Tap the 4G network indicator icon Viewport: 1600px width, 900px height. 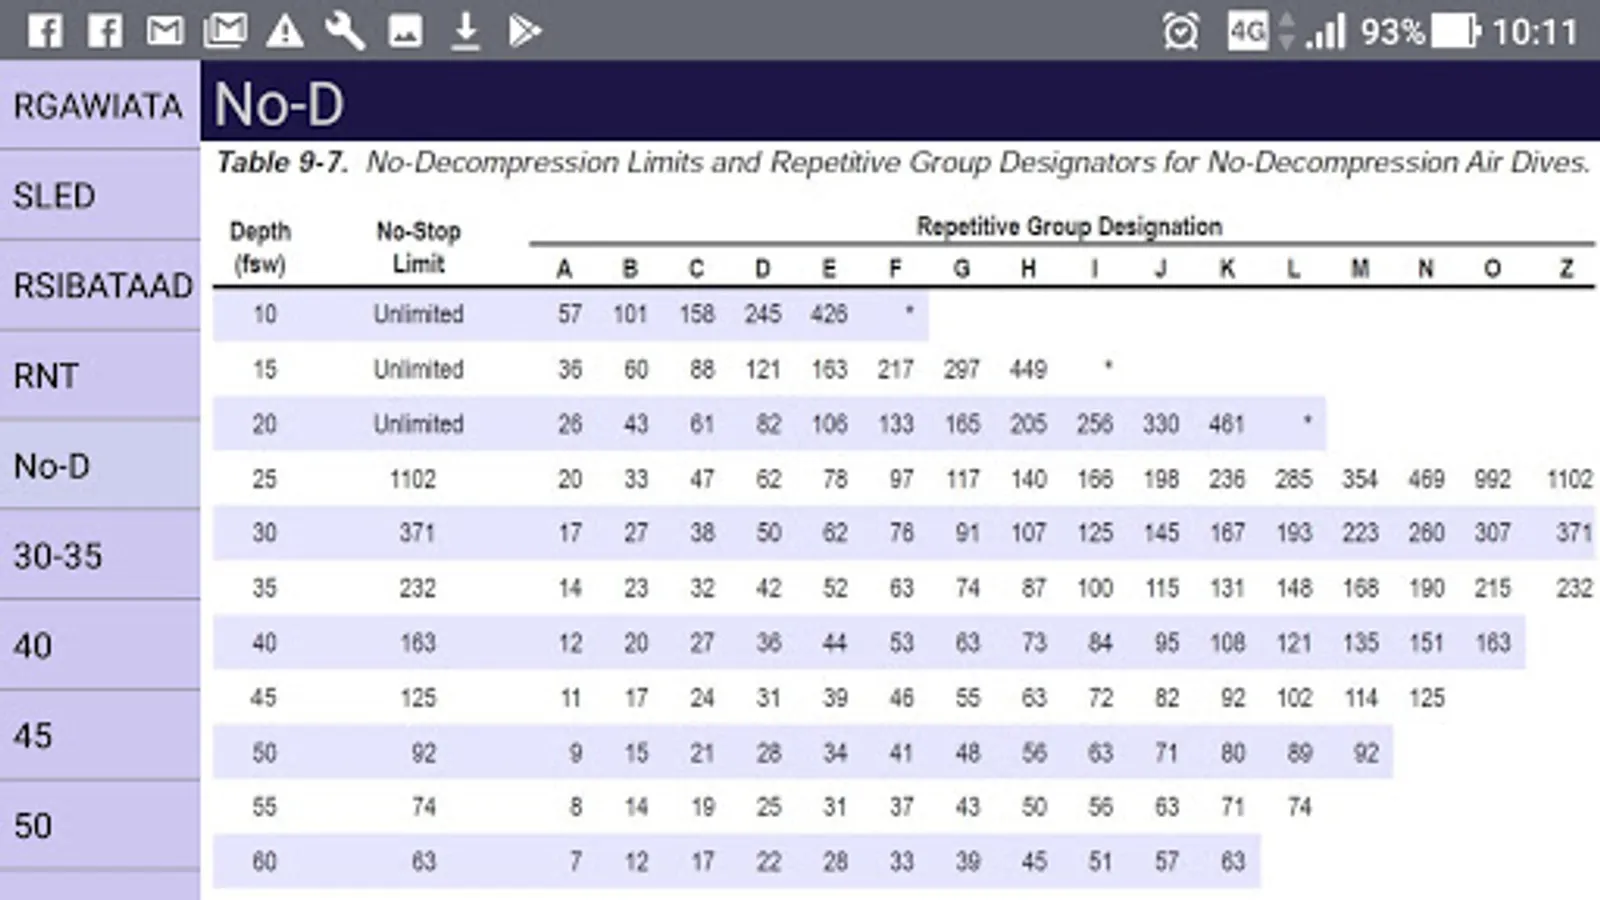pyautogui.click(x=1248, y=31)
